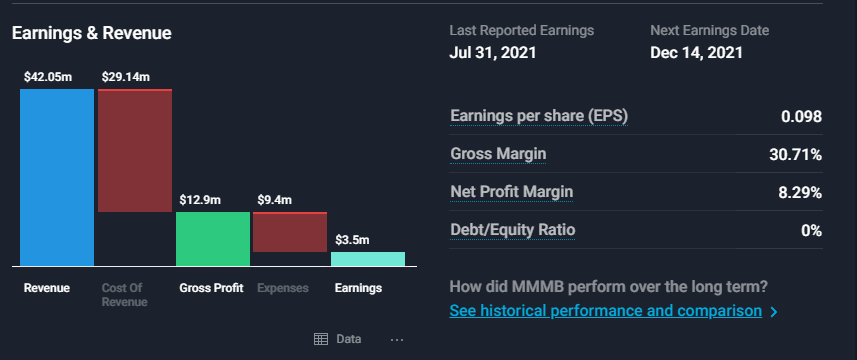Viewport: 857px width, 360px height.
Task: Click the blue Revenue bar
Action: tap(57, 178)
